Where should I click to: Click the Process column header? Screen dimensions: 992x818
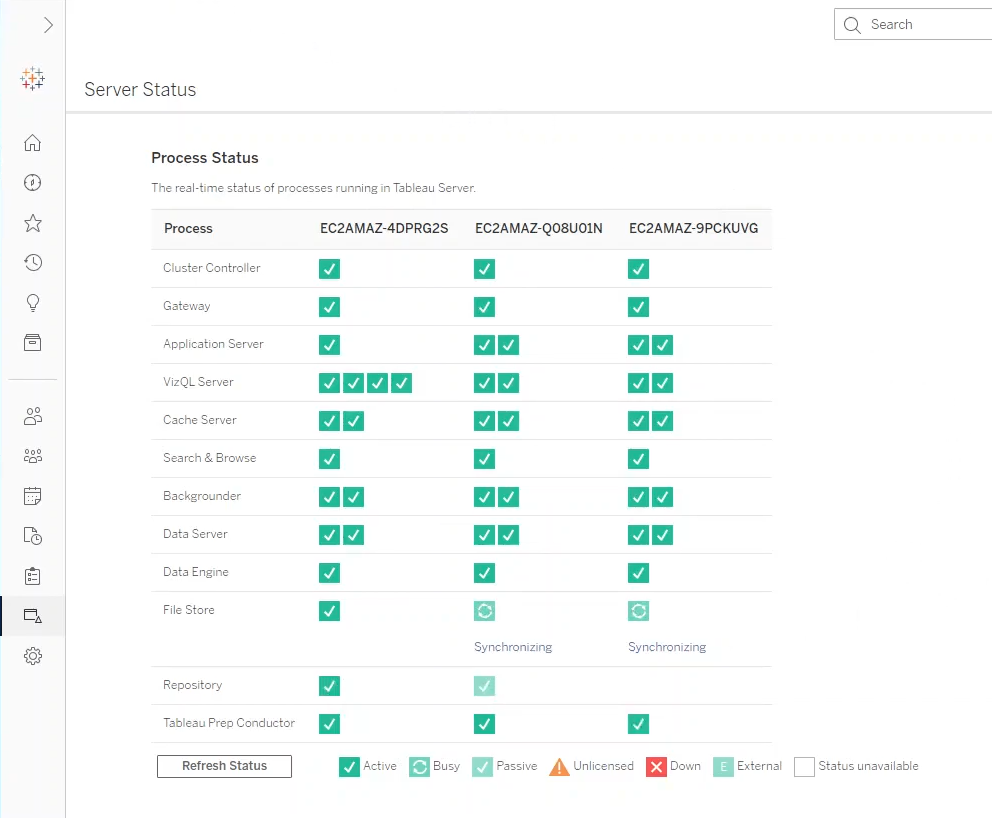(x=189, y=228)
